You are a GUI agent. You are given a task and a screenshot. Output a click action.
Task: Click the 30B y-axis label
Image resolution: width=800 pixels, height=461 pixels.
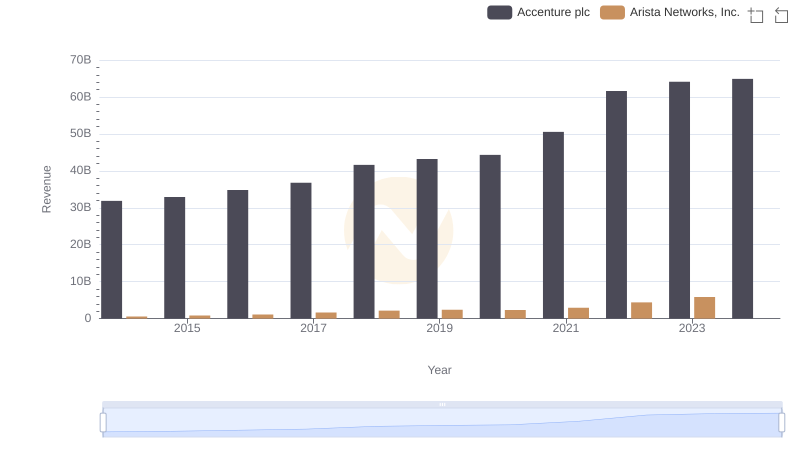pos(81,208)
